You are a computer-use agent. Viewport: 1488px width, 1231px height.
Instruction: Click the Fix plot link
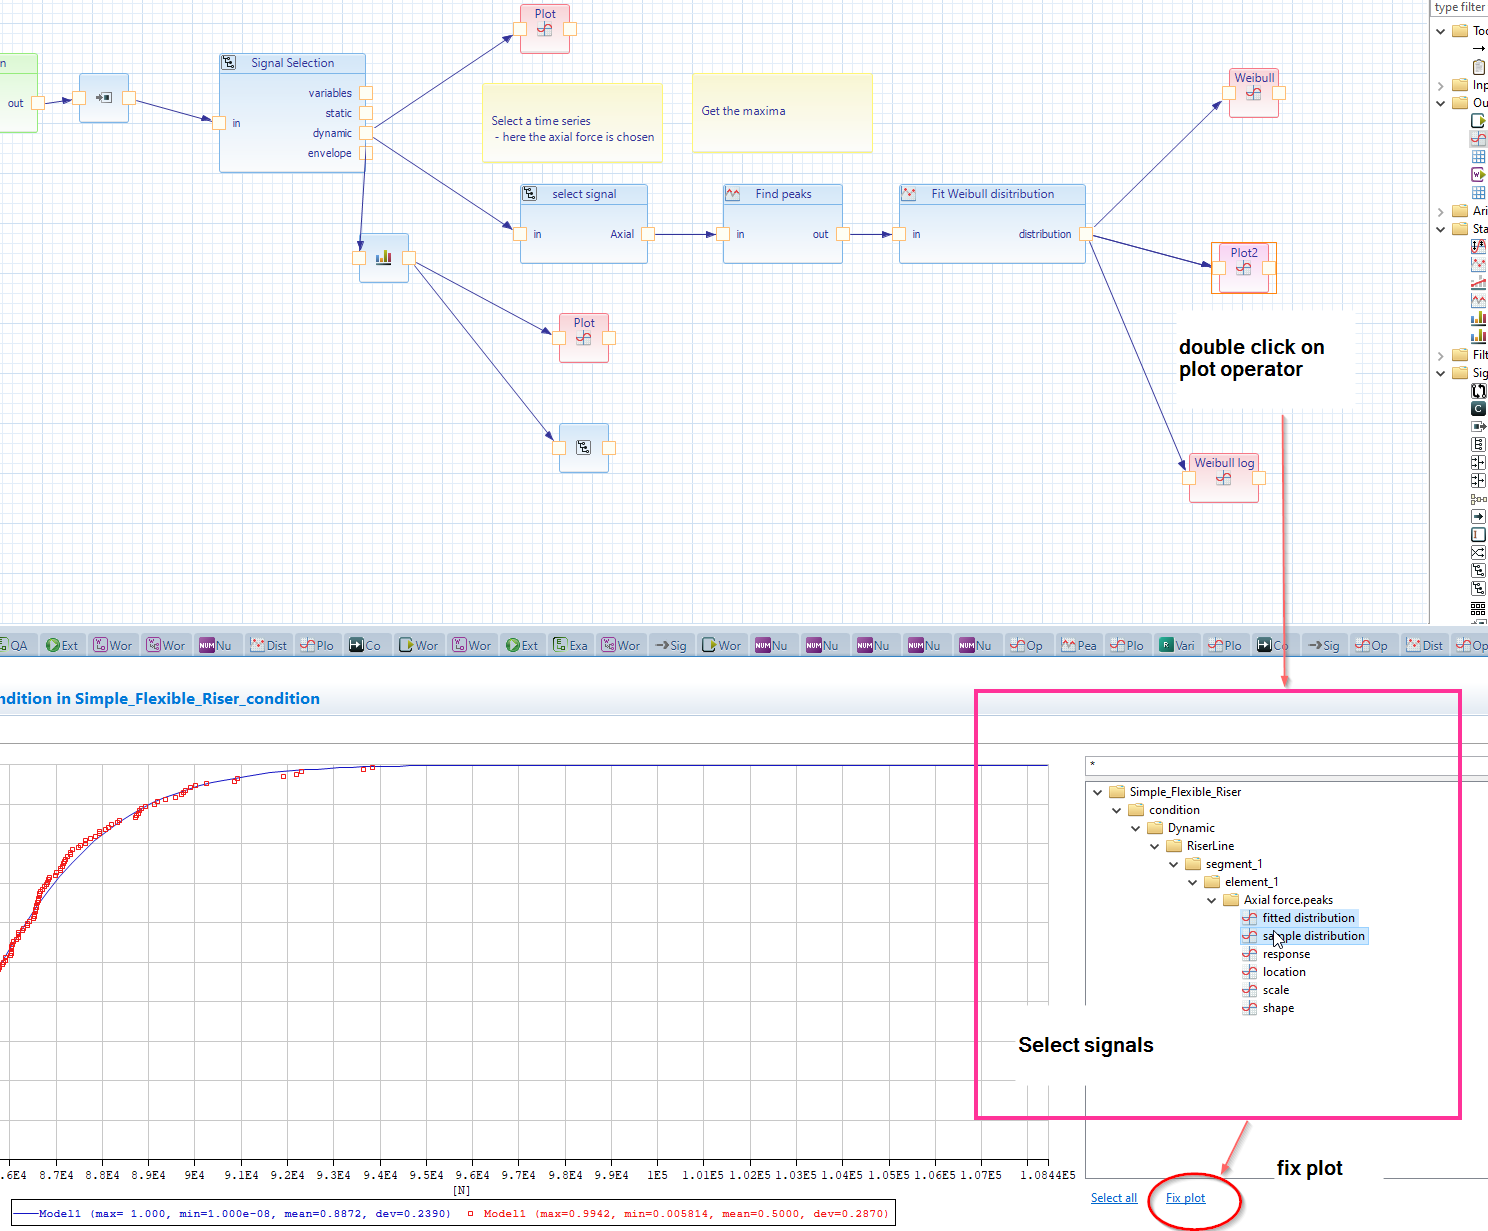point(1185,1198)
